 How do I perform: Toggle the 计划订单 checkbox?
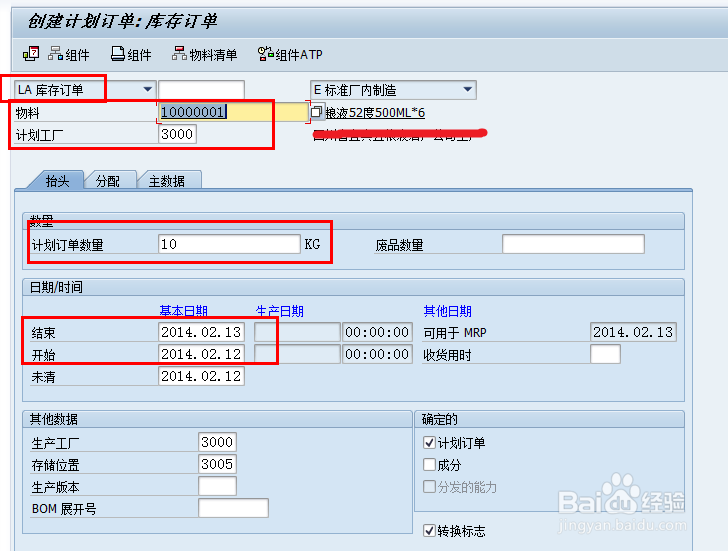pos(429,442)
